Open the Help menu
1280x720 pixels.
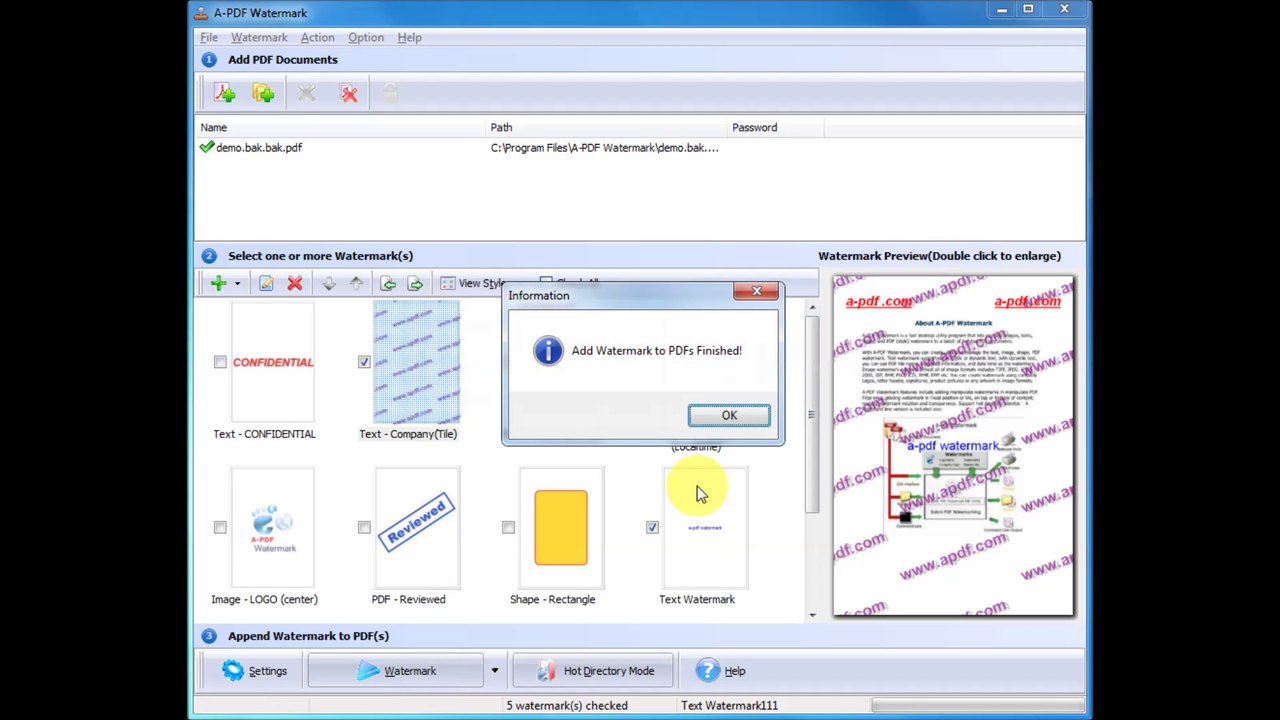[x=409, y=37]
